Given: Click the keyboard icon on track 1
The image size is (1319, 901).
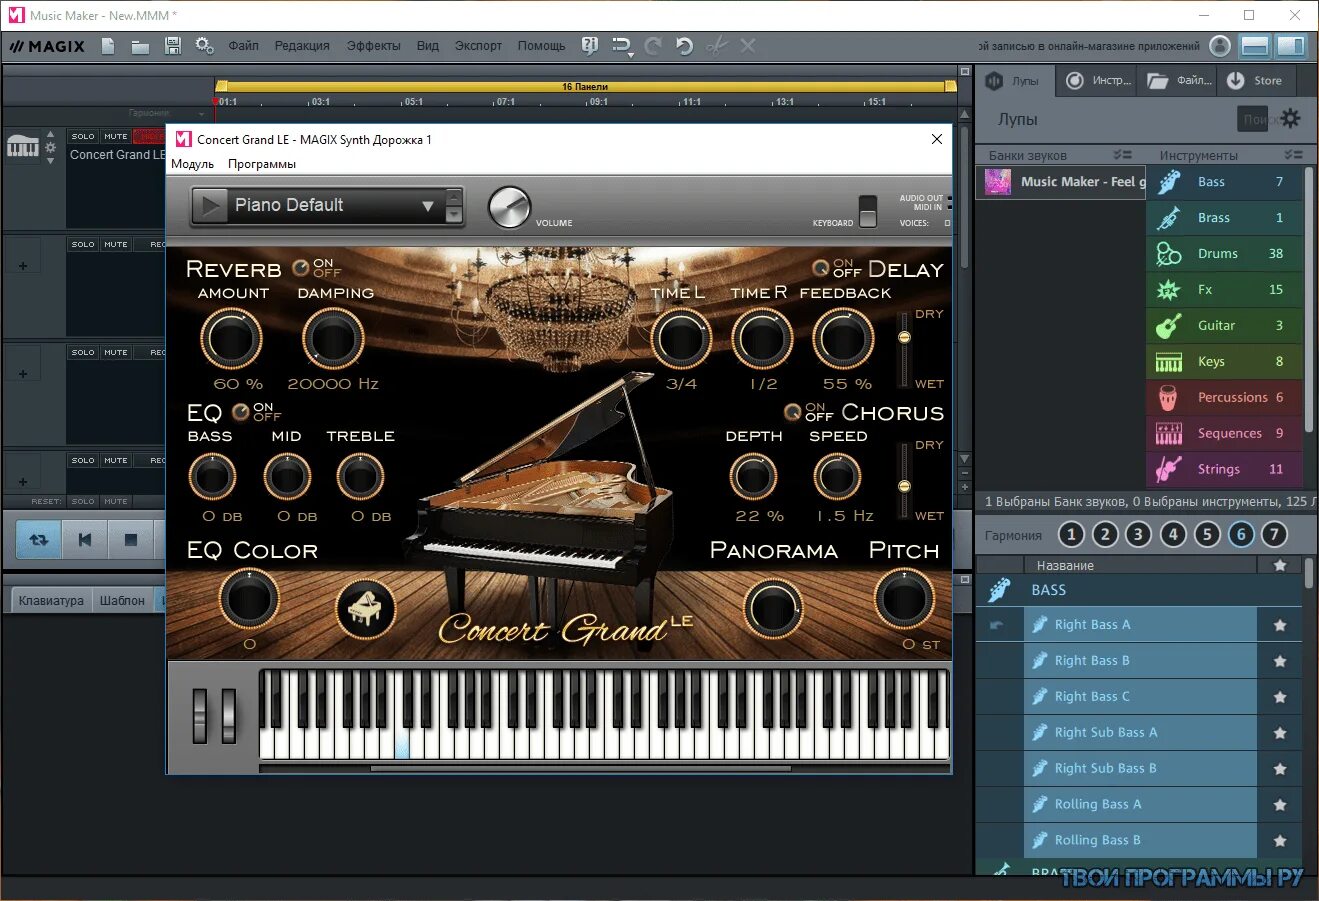Looking at the screenshot, I should [23, 146].
